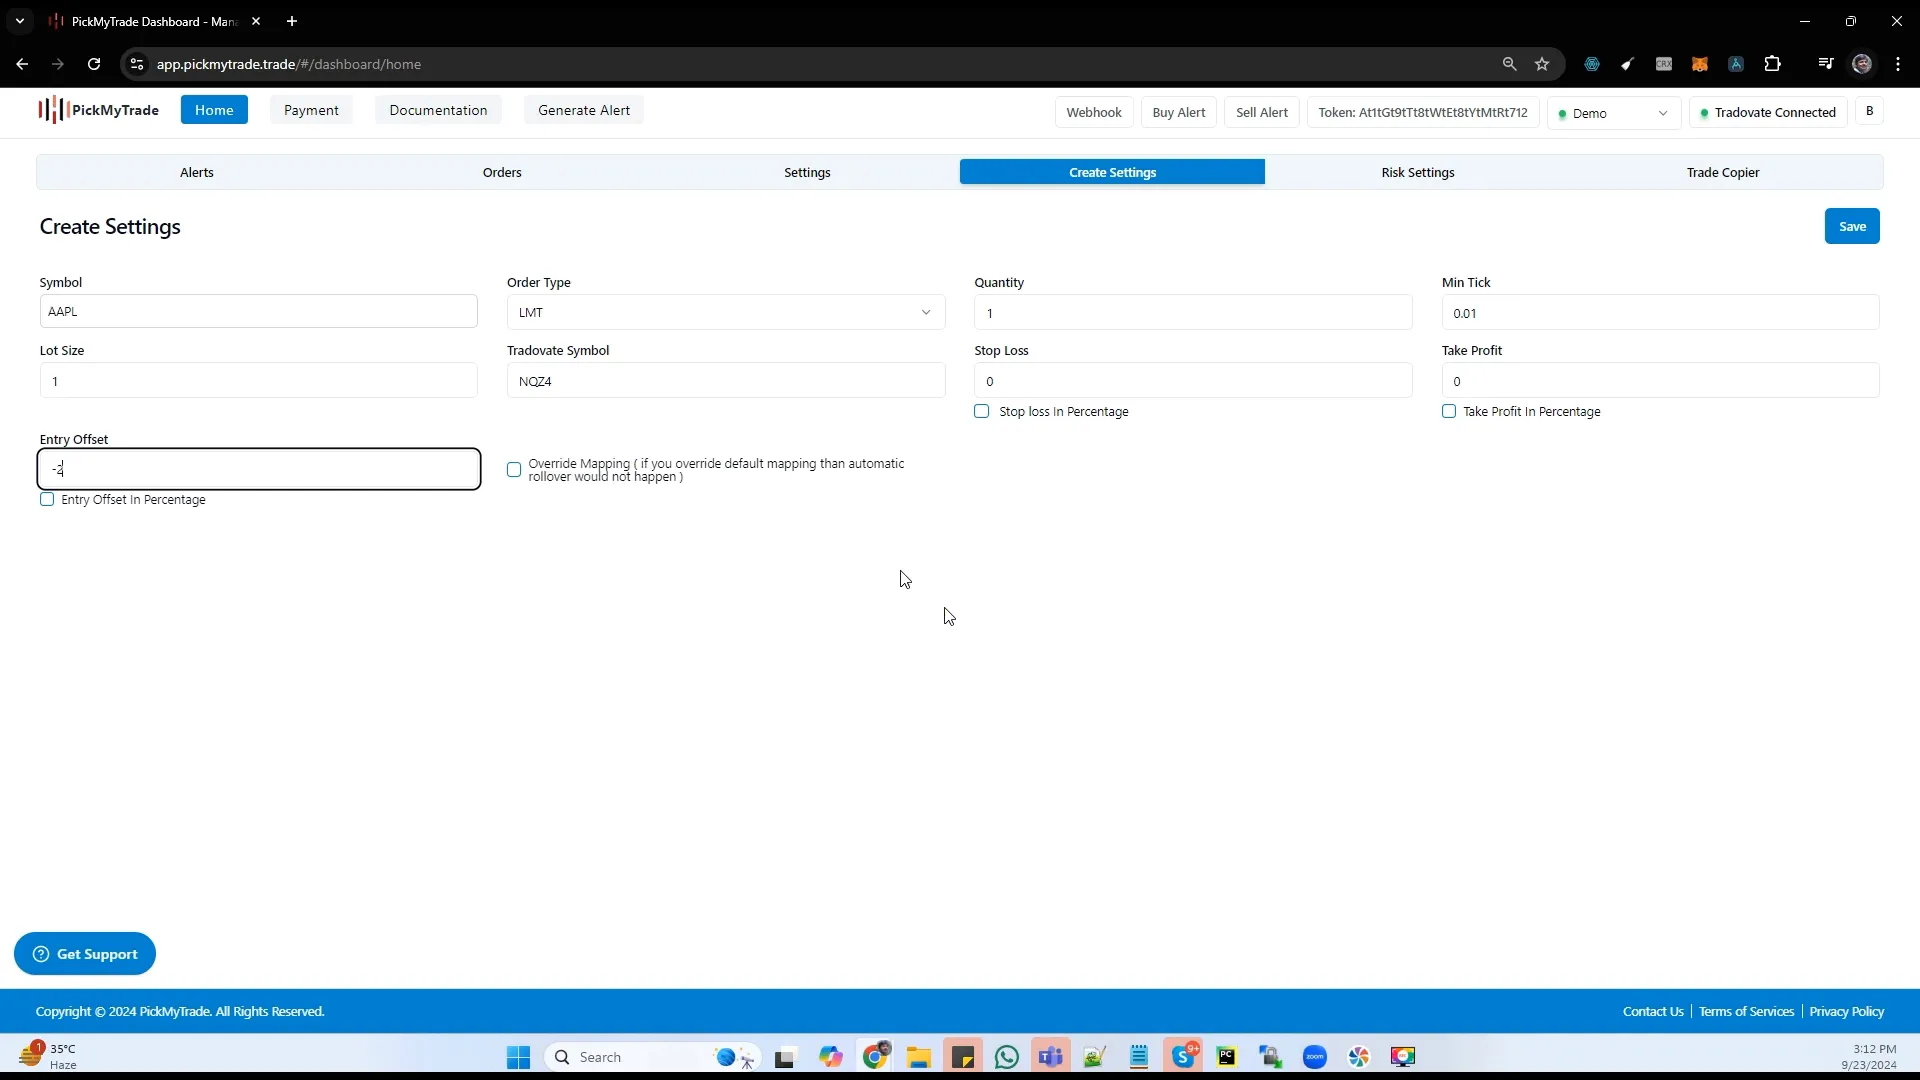1920x1080 pixels.
Task: Click the Save button
Action: click(x=1851, y=225)
